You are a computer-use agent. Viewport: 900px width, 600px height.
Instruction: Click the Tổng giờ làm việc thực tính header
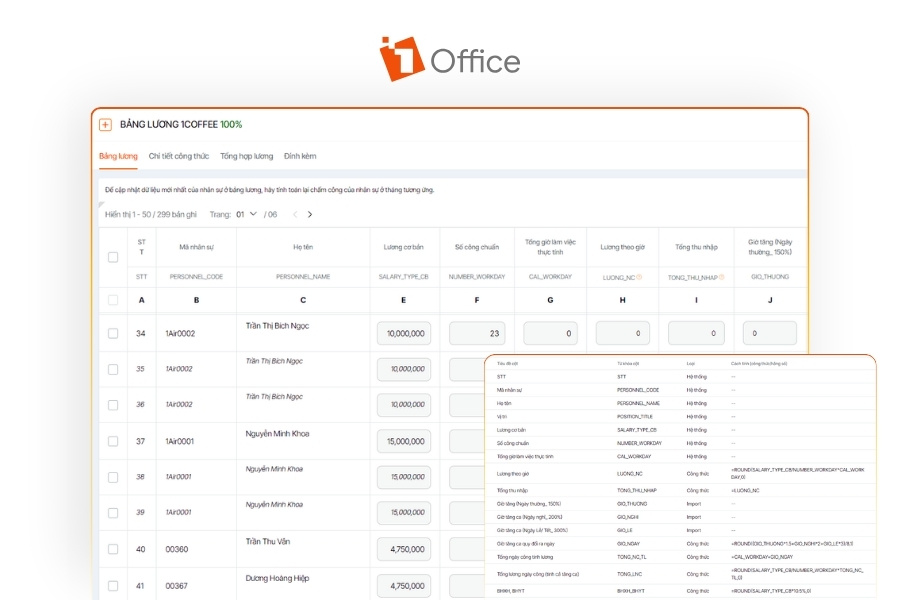click(550, 247)
